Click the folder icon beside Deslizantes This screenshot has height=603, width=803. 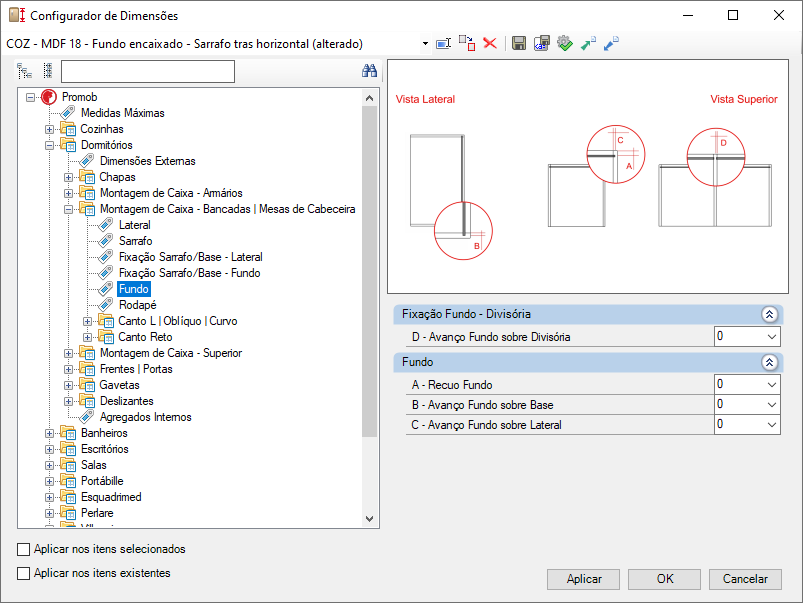pos(87,401)
